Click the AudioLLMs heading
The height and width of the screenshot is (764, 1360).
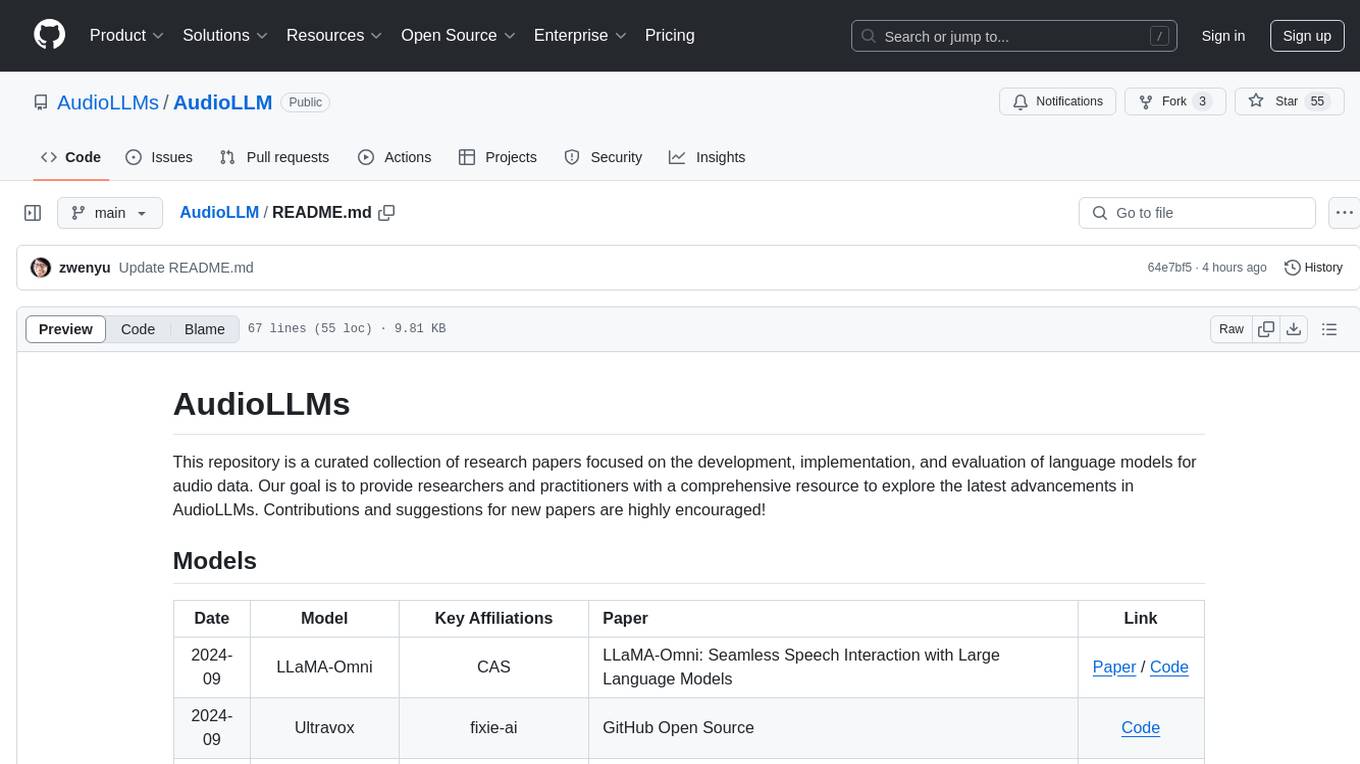pyautogui.click(x=261, y=404)
